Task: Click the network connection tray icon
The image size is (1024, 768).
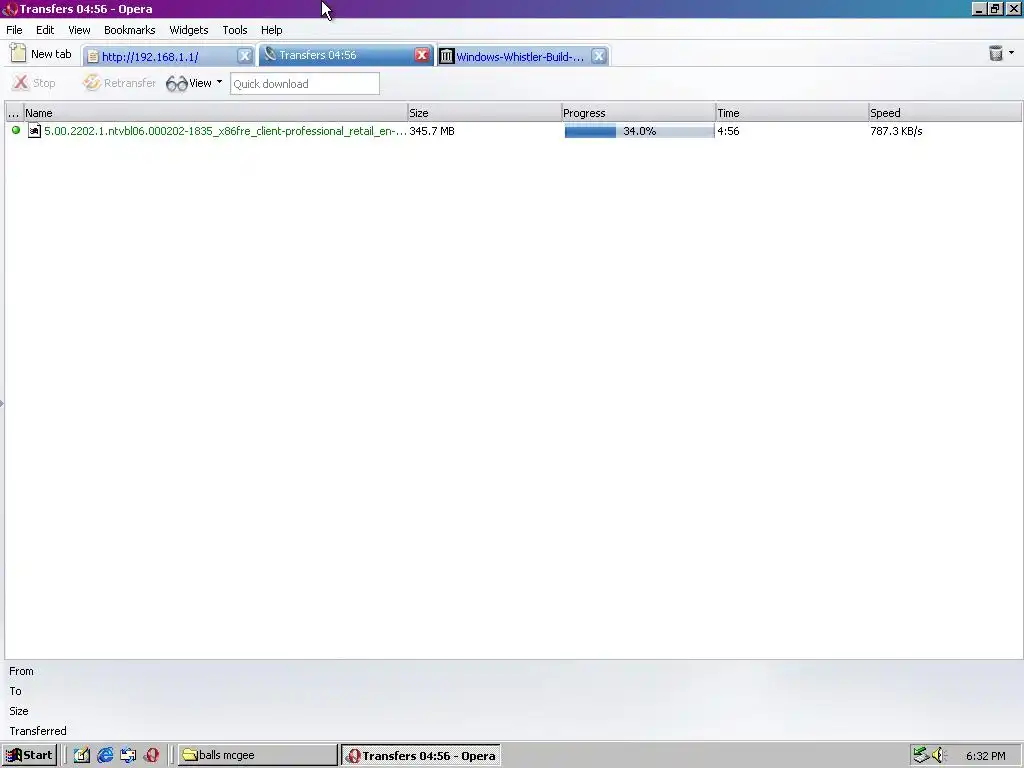Action: (x=921, y=755)
